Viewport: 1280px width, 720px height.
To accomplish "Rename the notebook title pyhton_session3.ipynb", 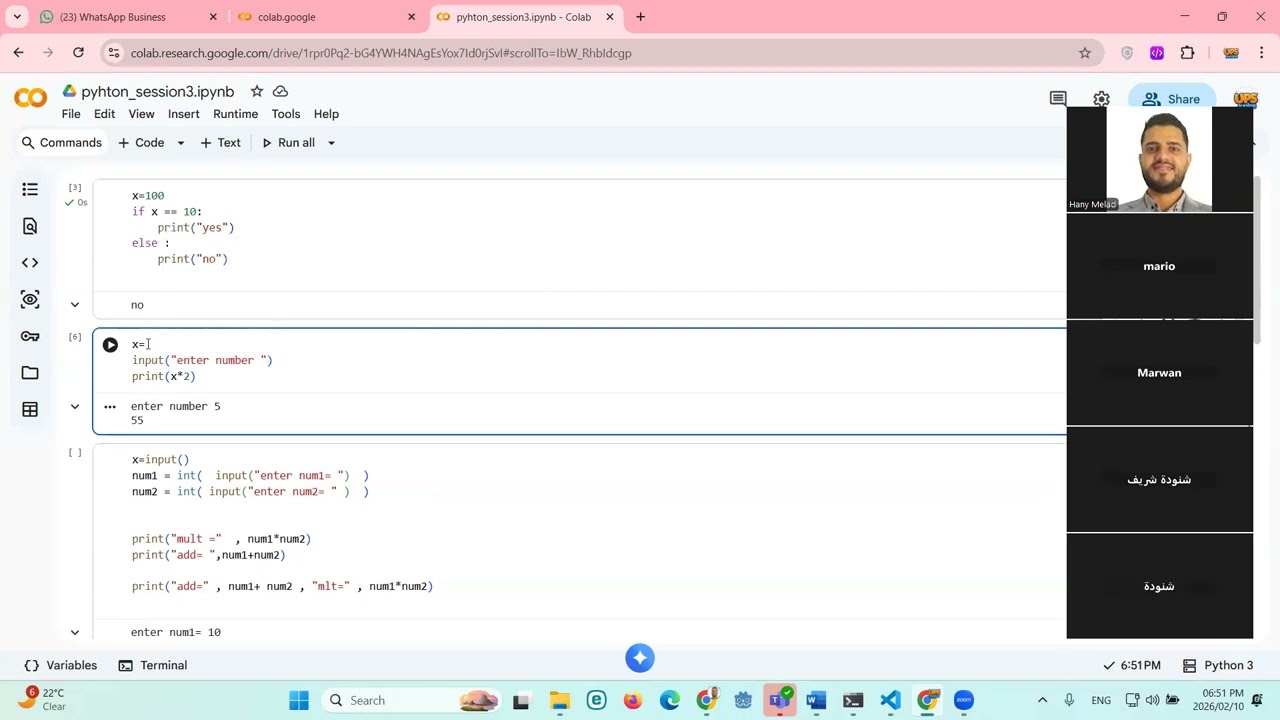I will point(158,91).
